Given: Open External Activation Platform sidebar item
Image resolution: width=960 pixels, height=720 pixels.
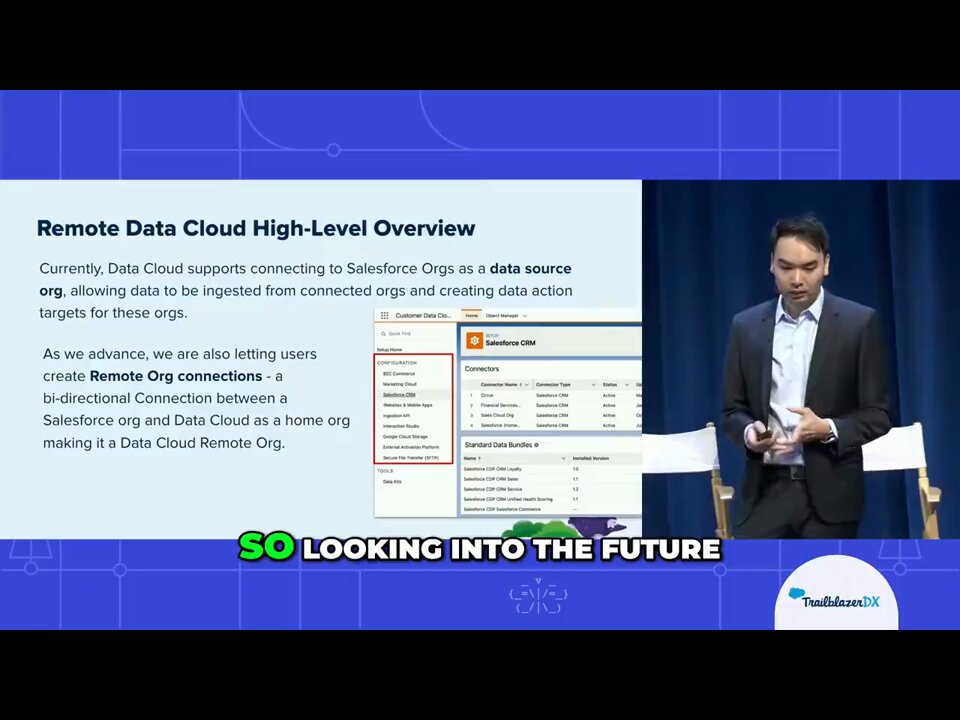Looking at the screenshot, I should (411, 447).
